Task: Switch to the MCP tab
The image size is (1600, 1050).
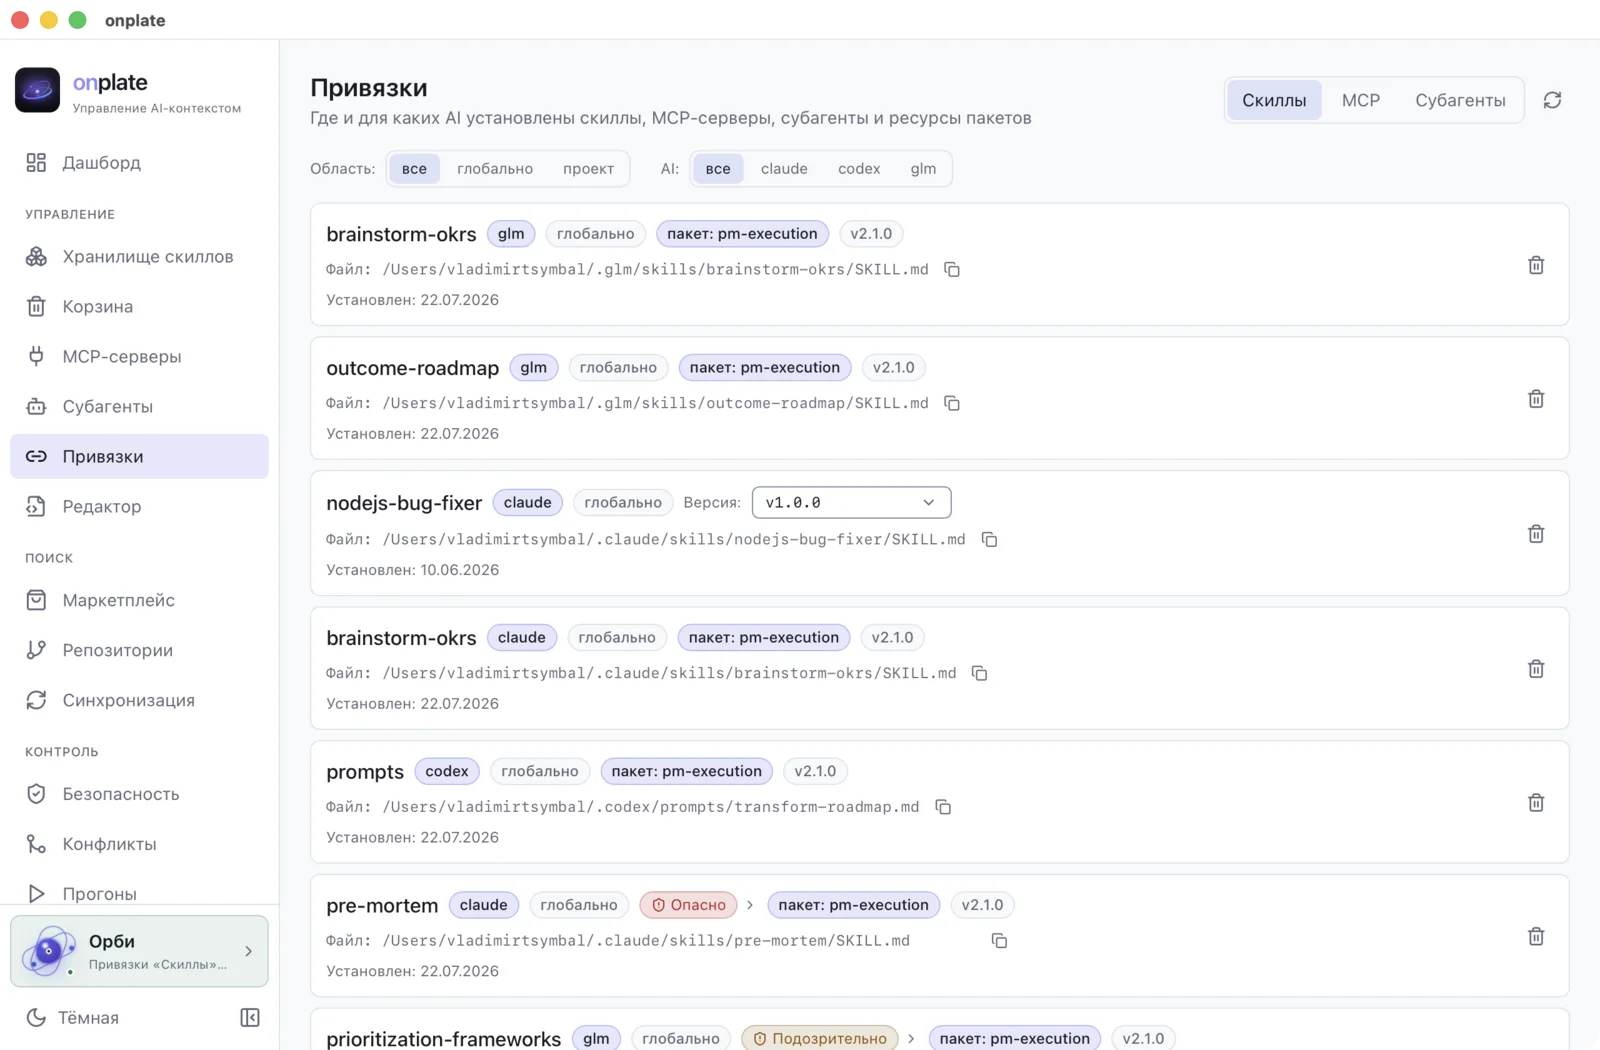Action: (1360, 100)
